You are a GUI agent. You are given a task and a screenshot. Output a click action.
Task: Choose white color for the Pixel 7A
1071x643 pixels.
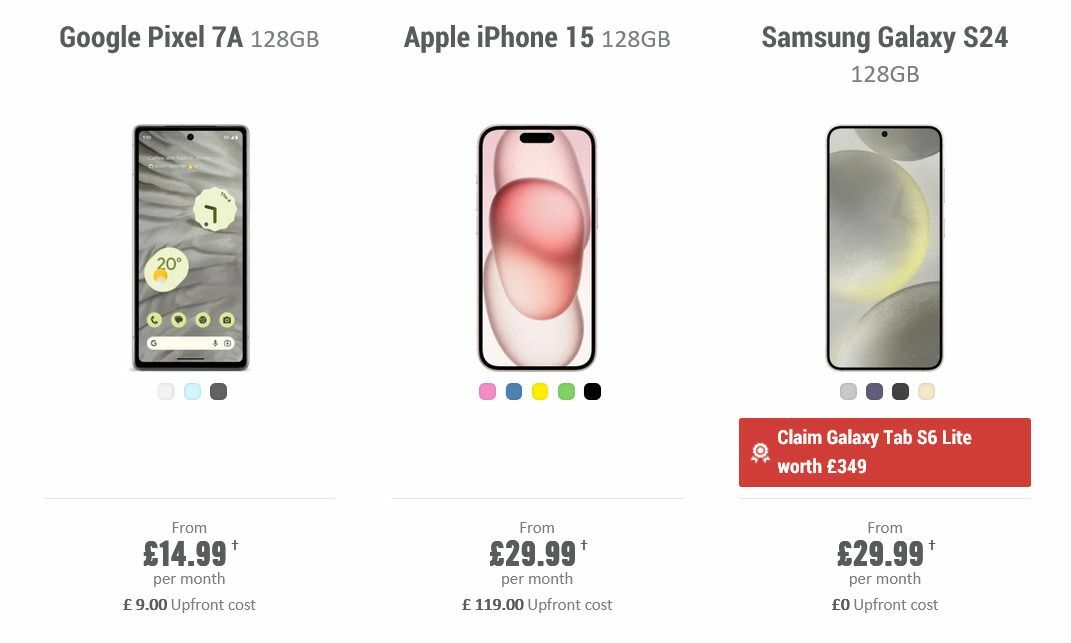point(166,392)
